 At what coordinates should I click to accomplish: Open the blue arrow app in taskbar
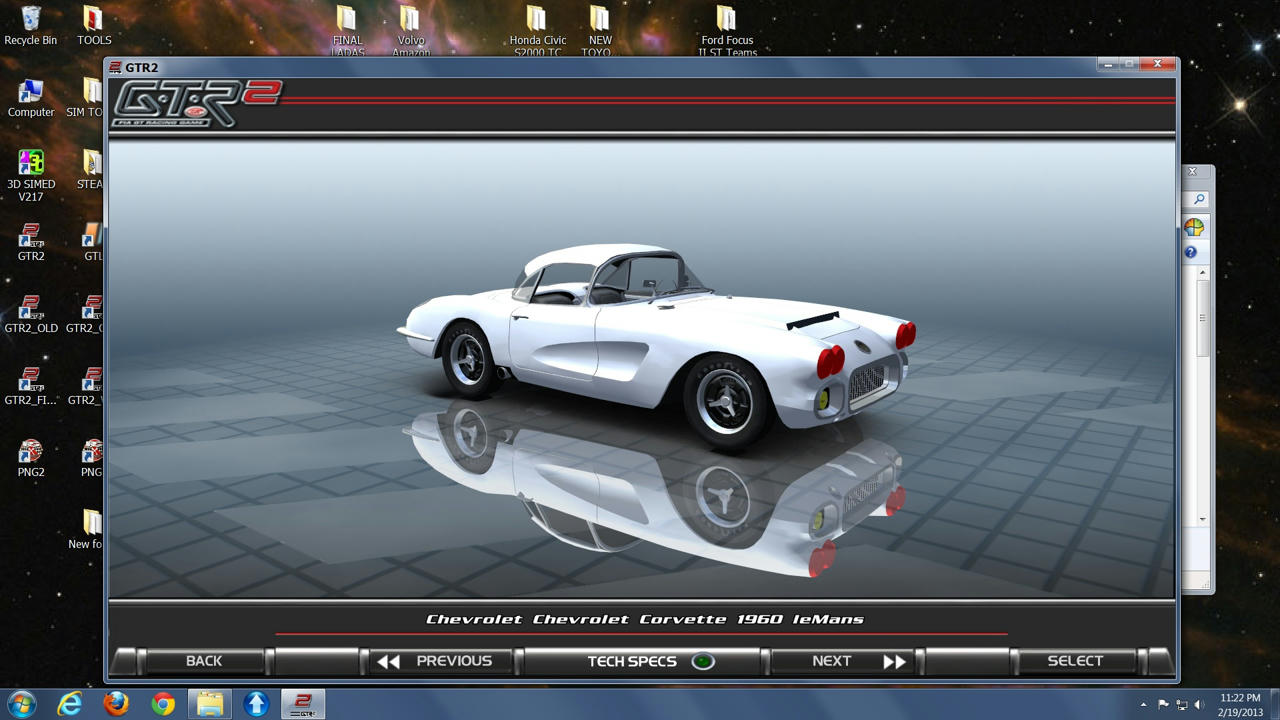coord(256,704)
